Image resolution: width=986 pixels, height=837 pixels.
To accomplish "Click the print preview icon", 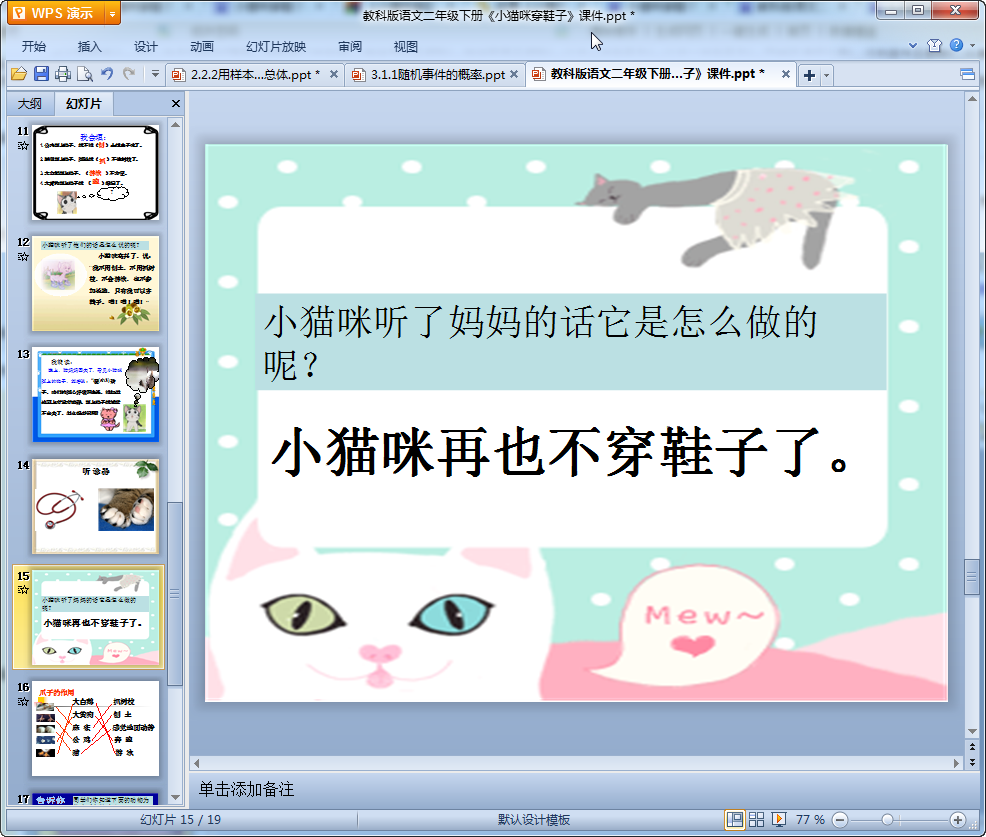I will (x=85, y=74).
